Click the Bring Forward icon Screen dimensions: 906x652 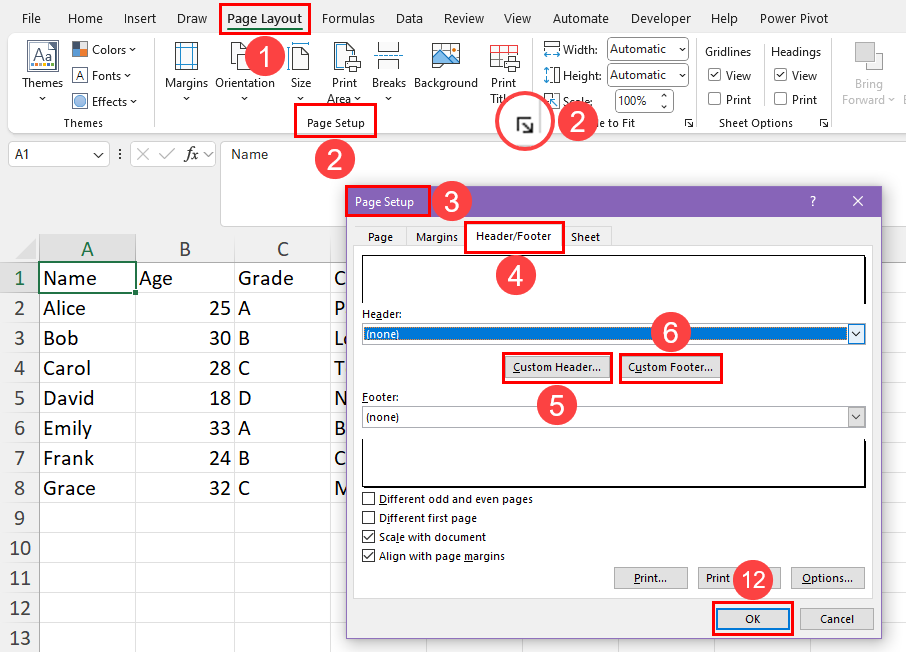tap(868, 59)
